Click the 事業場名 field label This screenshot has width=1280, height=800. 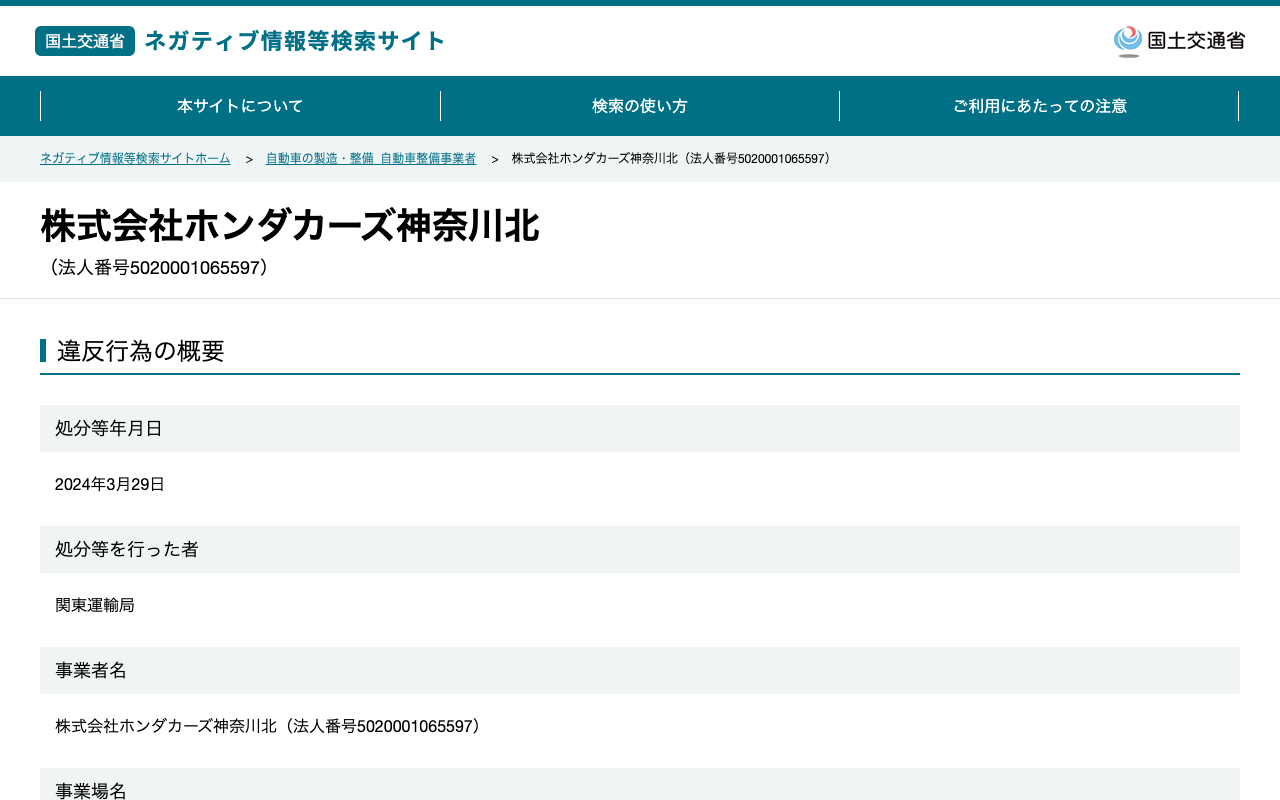pyautogui.click(x=91, y=790)
